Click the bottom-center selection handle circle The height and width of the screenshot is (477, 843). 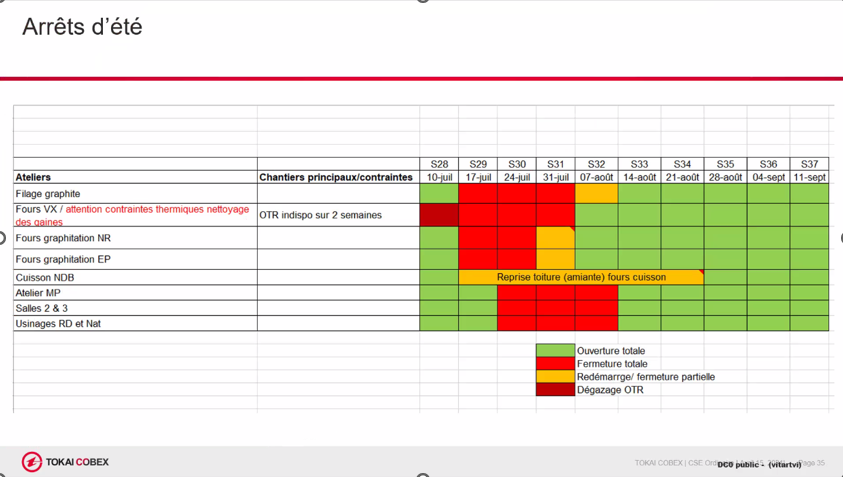coord(422,475)
